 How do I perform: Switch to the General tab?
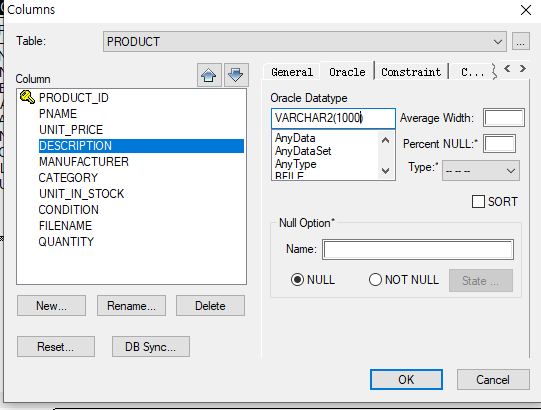292,72
